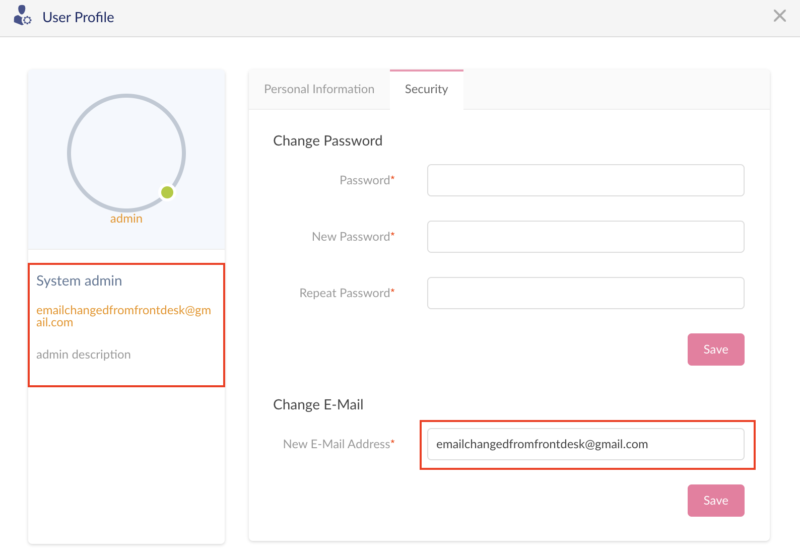Focus the current Password input field
Screen dimensions: 800x560
585,180
